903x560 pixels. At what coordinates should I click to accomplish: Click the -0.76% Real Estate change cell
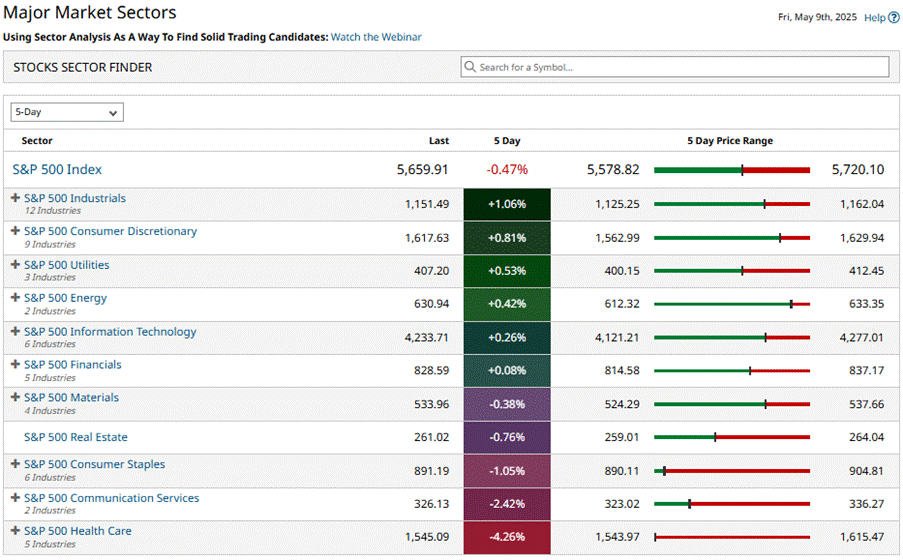tap(507, 437)
